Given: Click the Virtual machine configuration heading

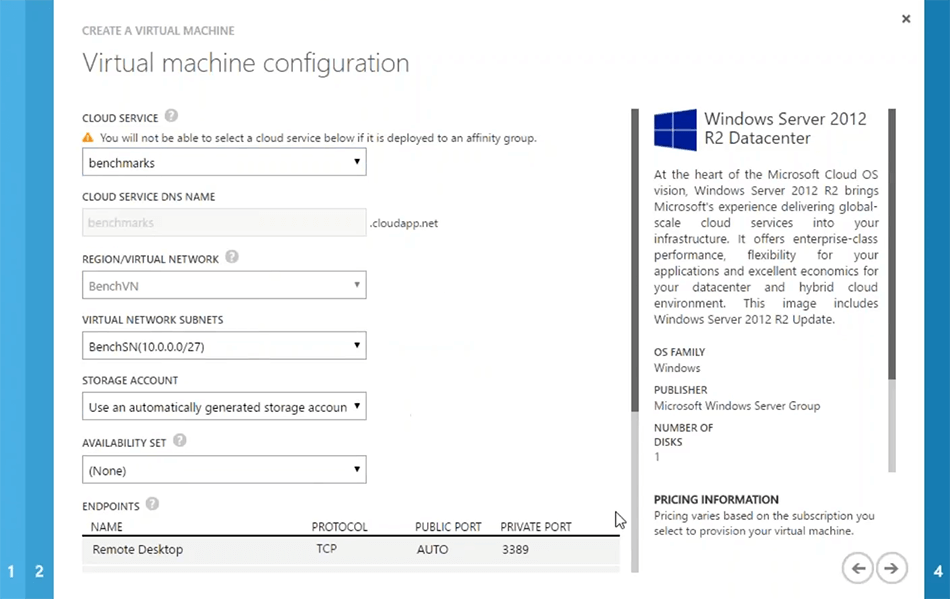Looking at the screenshot, I should pos(246,63).
